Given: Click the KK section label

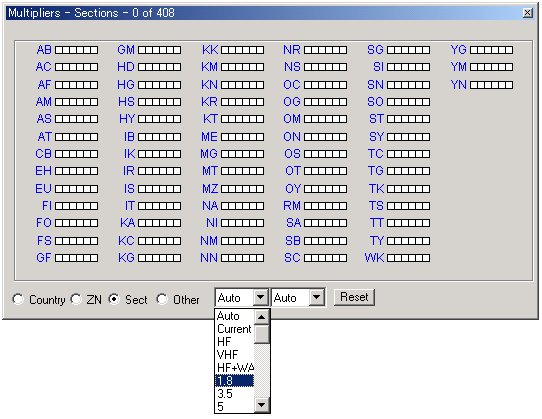Looking at the screenshot, I should pyautogui.click(x=210, y=50).
